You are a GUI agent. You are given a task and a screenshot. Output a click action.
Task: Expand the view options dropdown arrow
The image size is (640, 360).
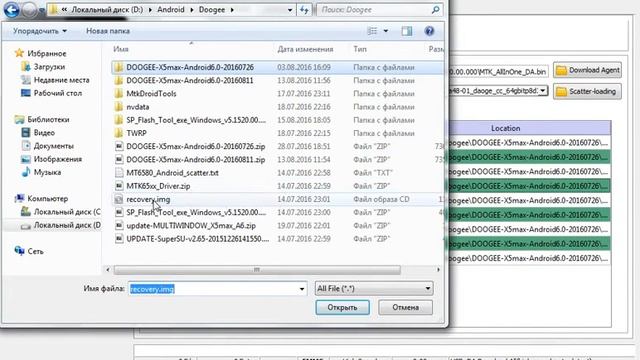click(x=386, y=31)
